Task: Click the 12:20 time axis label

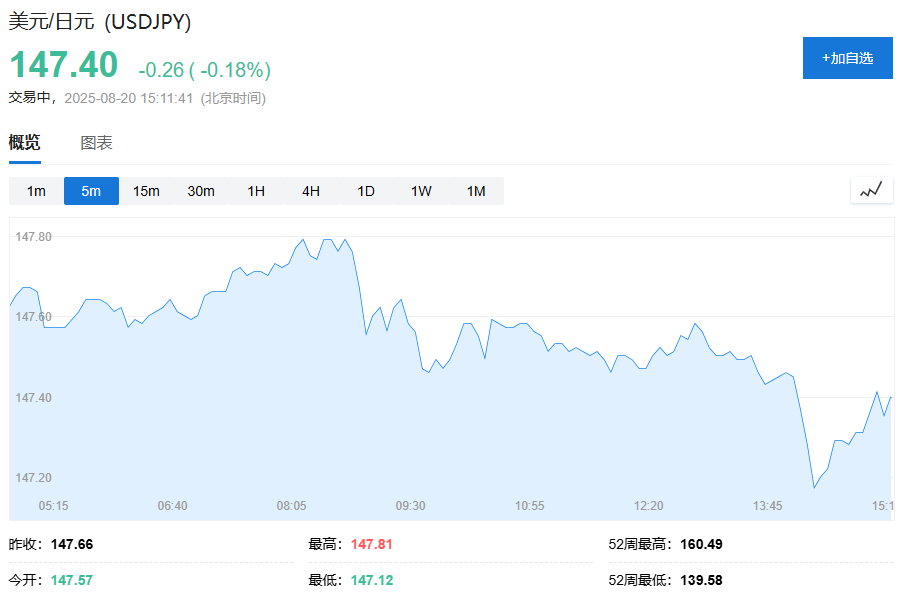Action: [x=648, y=506]
